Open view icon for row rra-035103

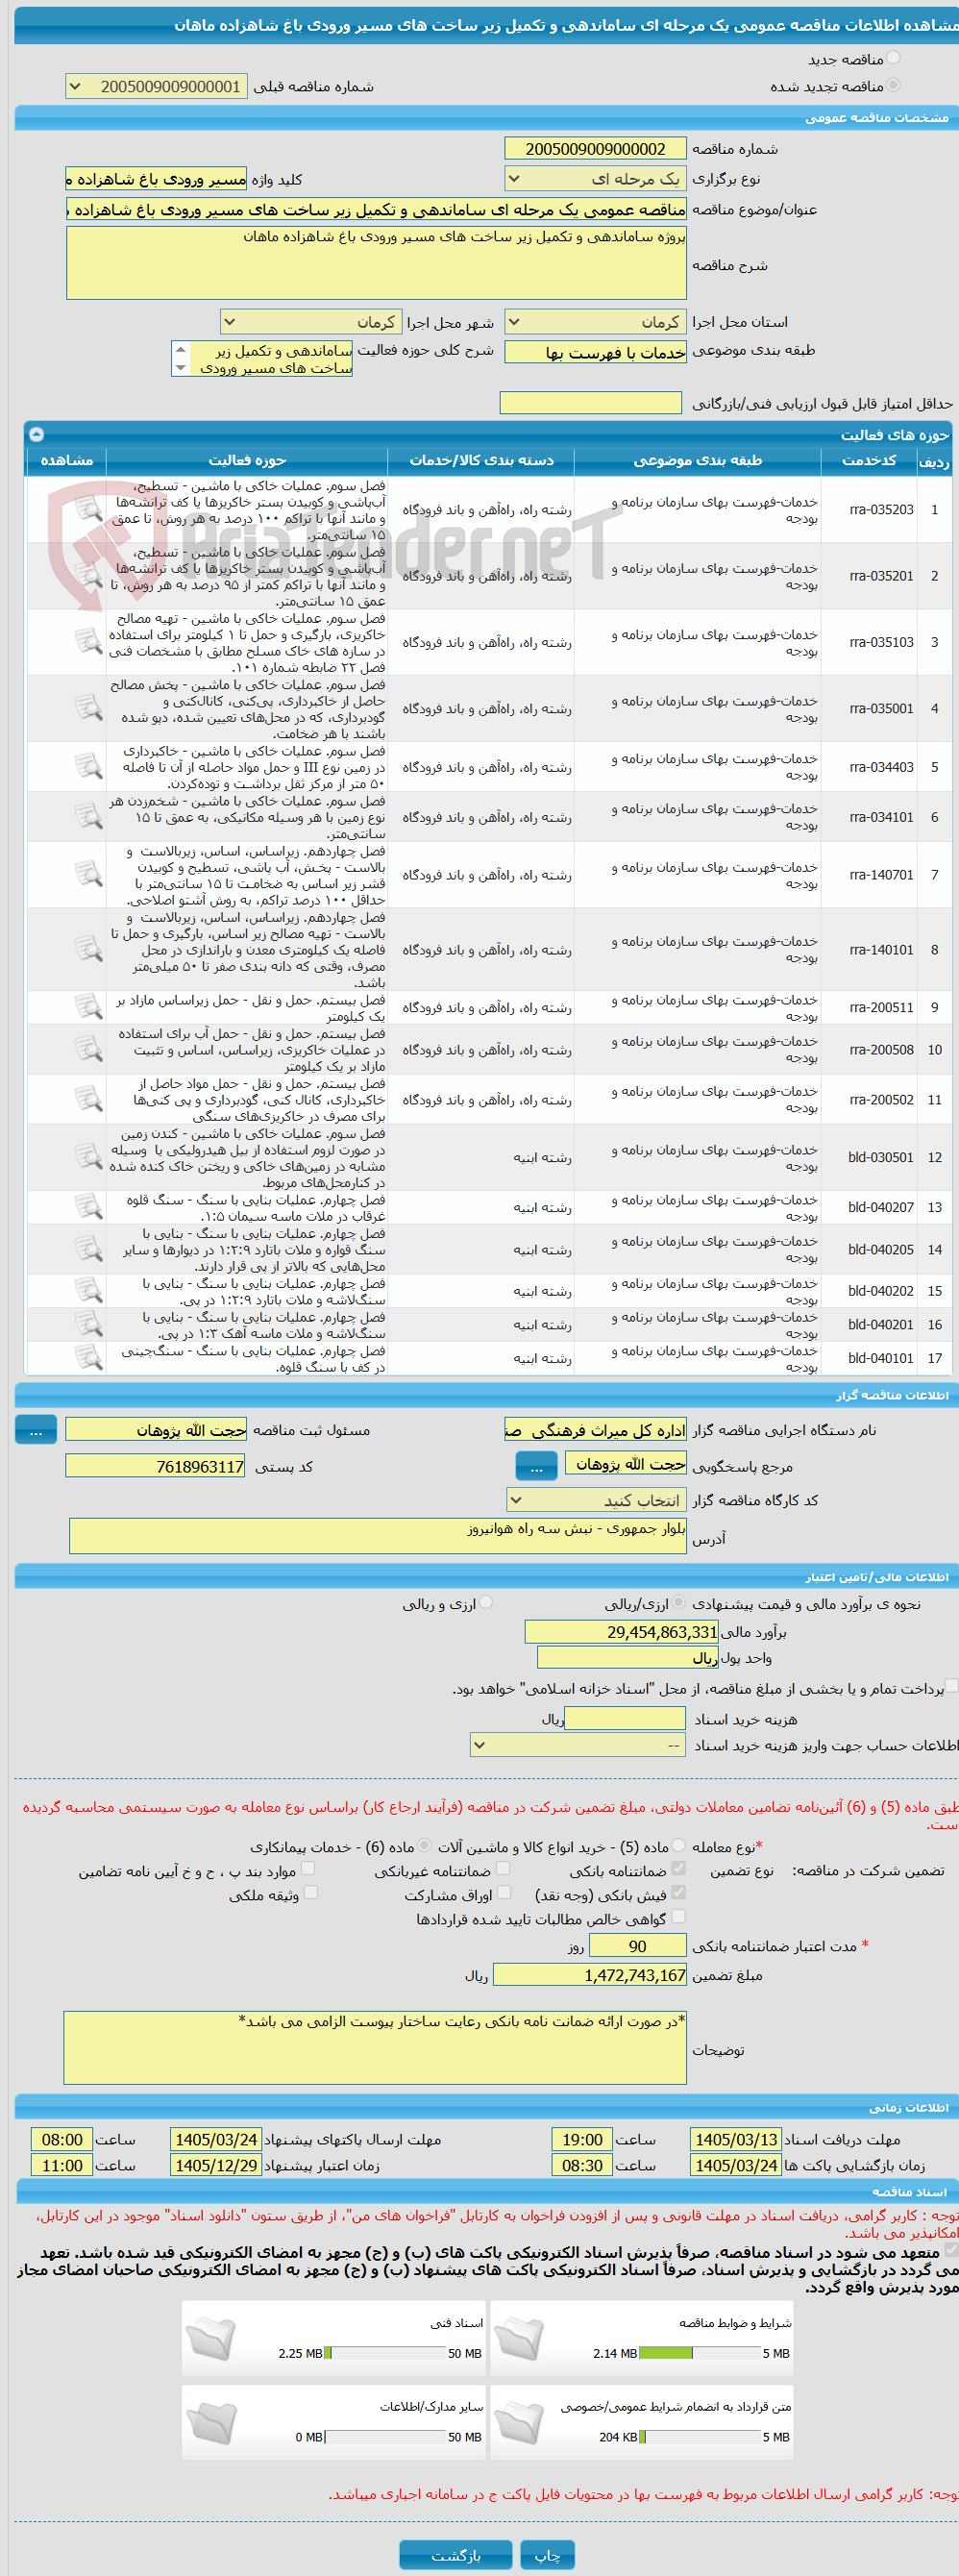tap(88, 642)
